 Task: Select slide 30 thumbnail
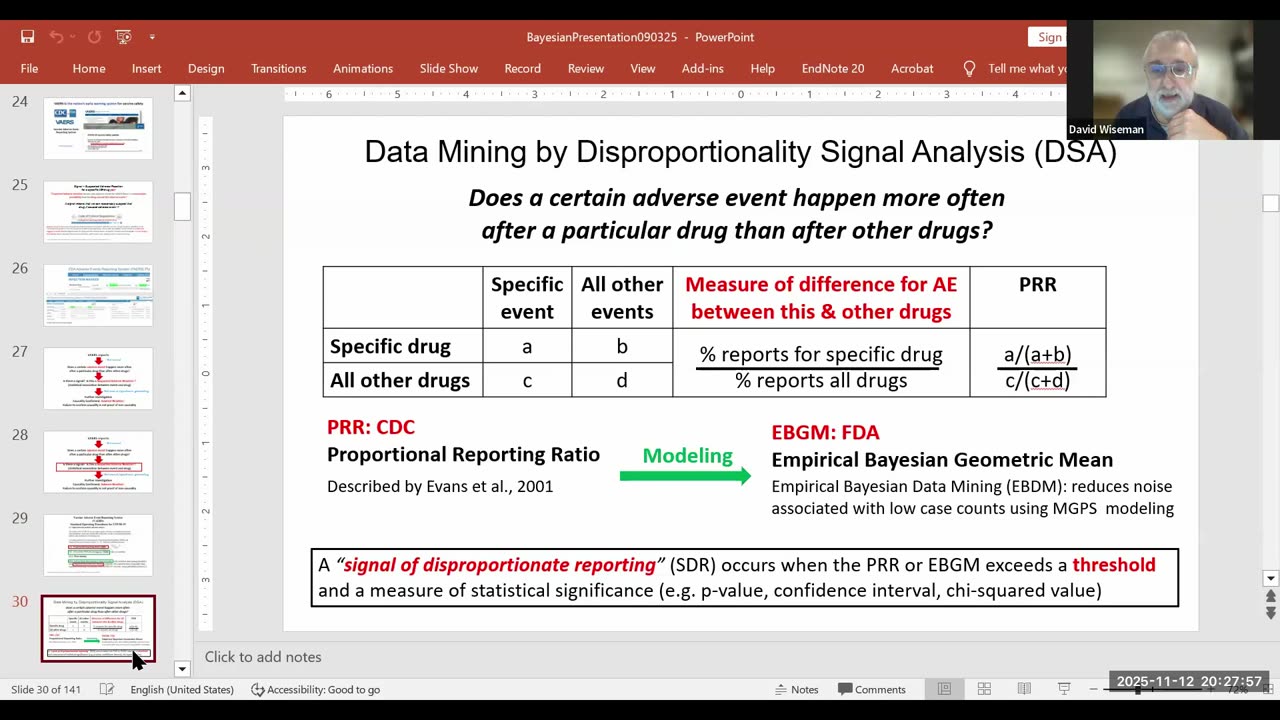[98, 628]
